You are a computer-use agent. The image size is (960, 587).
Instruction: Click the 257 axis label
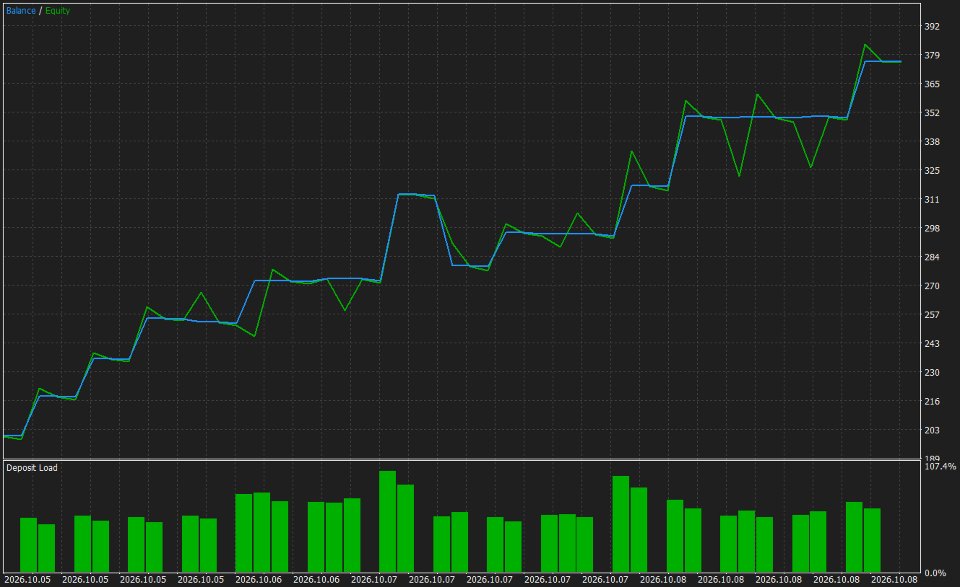tap(932, 315)
